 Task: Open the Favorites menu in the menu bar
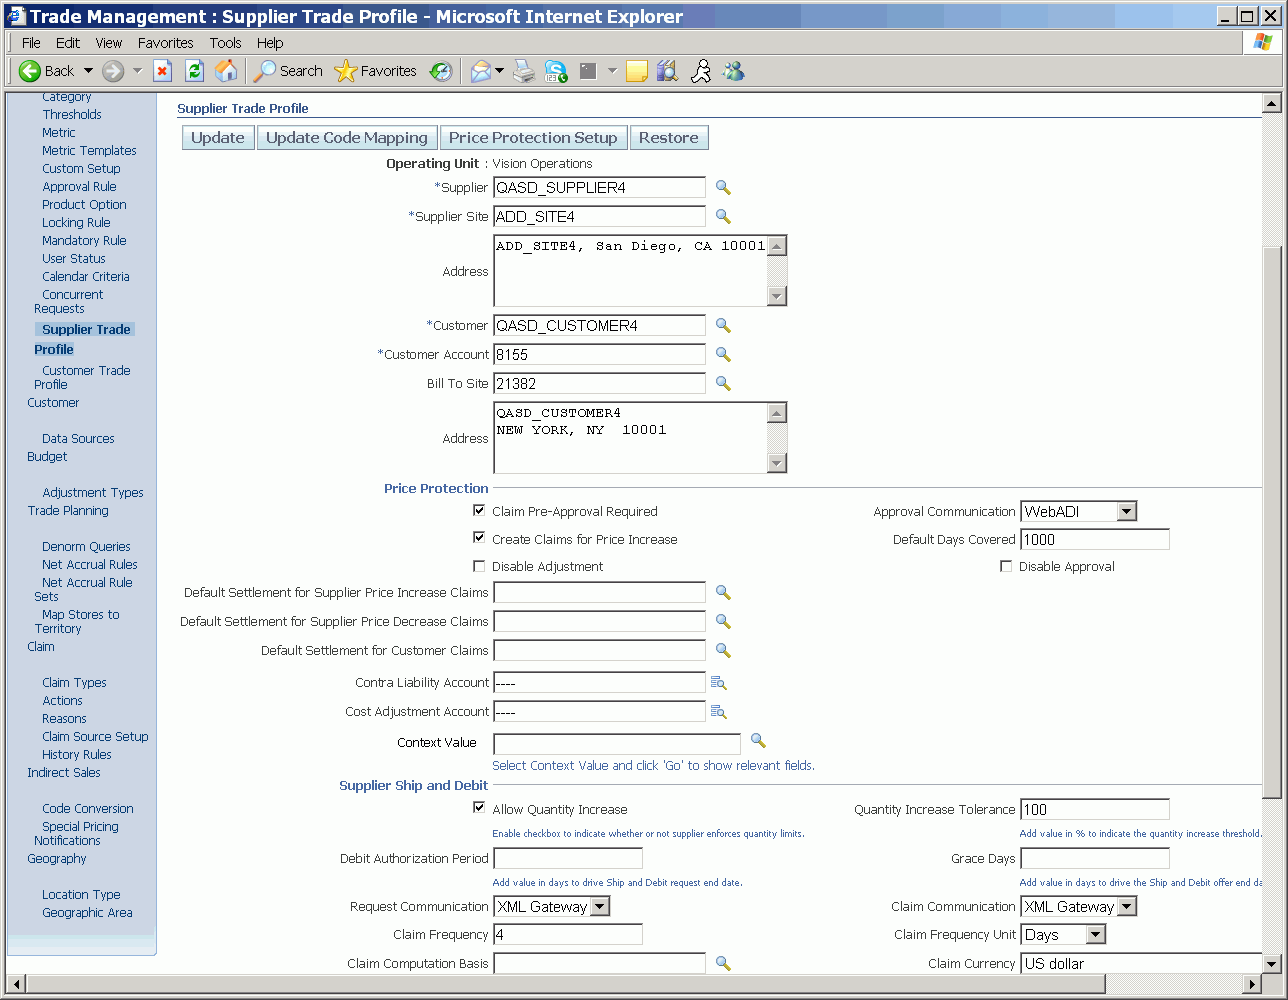pyautogui.click(x=166, y=43)
